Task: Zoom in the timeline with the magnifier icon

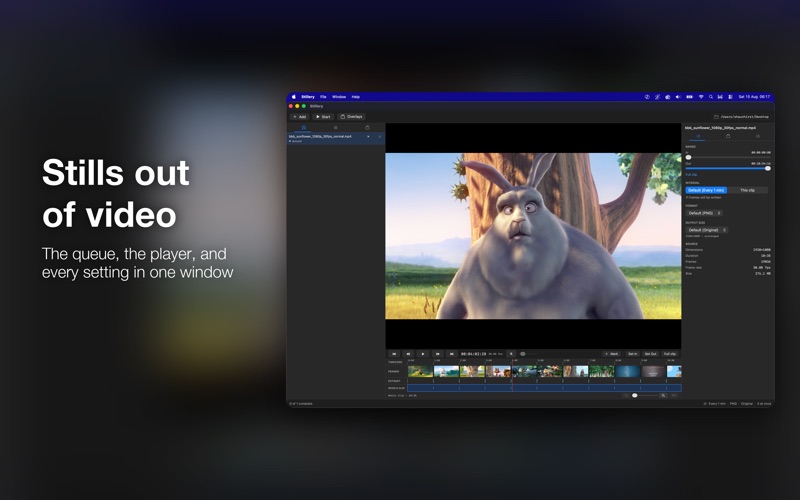Action: point(663,395)
